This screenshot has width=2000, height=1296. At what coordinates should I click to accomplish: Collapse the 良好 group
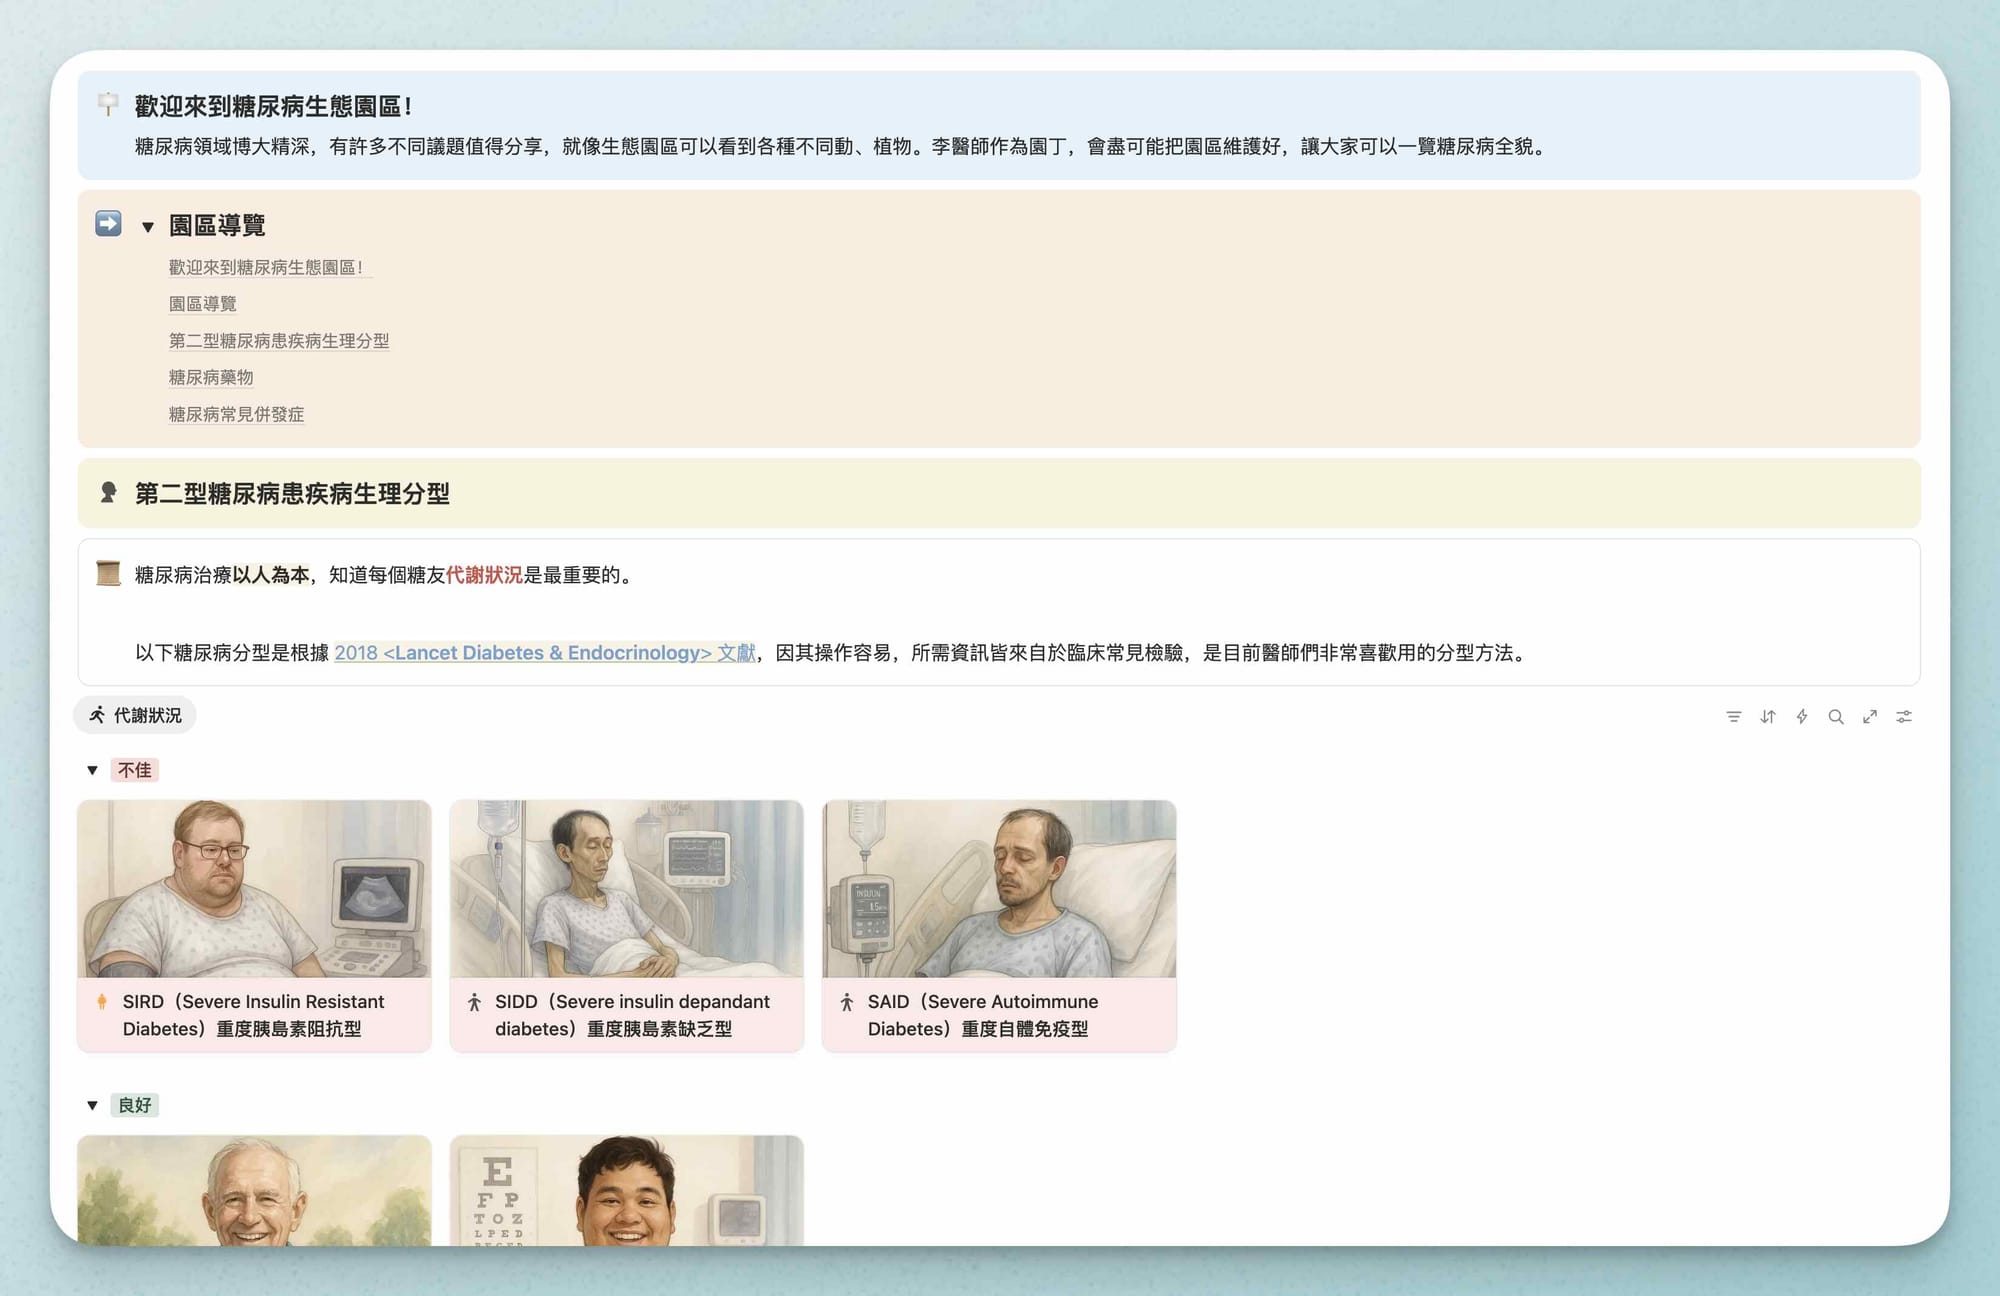(92, 1105)
